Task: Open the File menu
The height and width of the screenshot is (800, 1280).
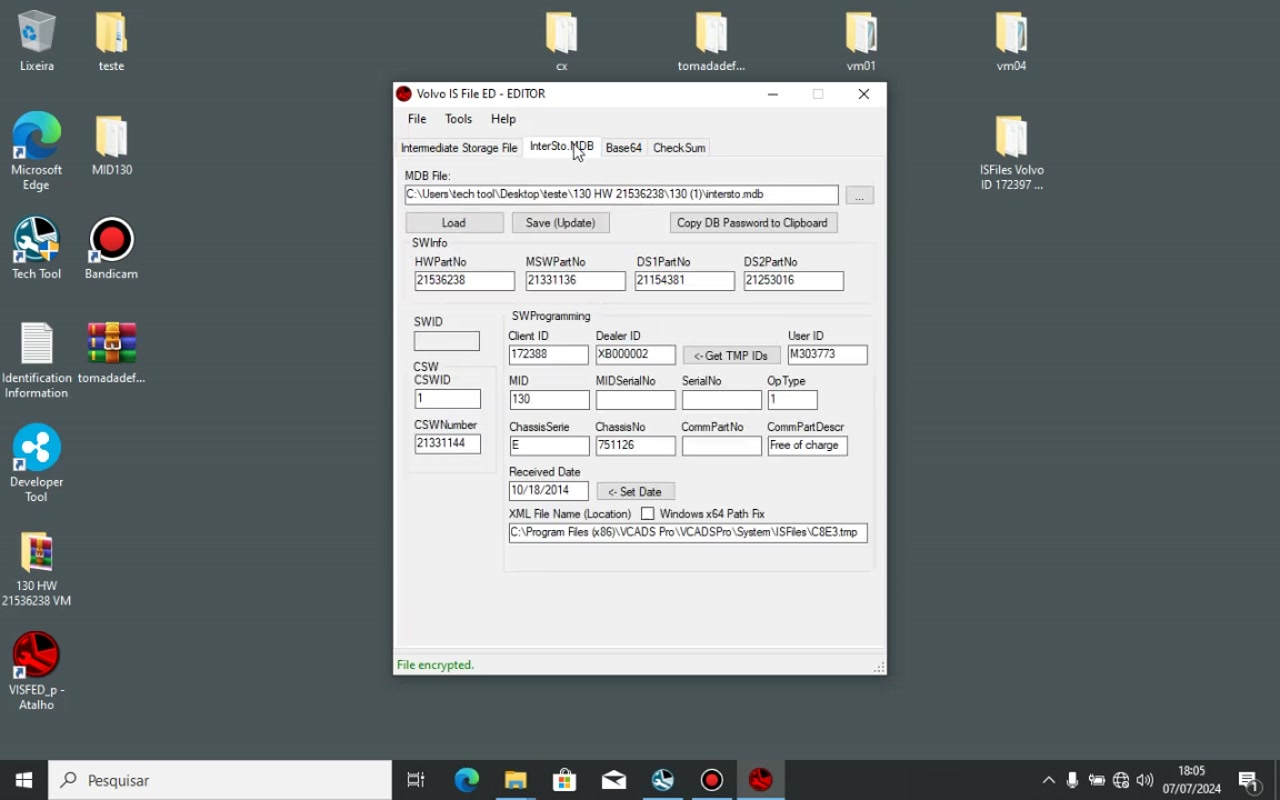Action: (417, 119)
